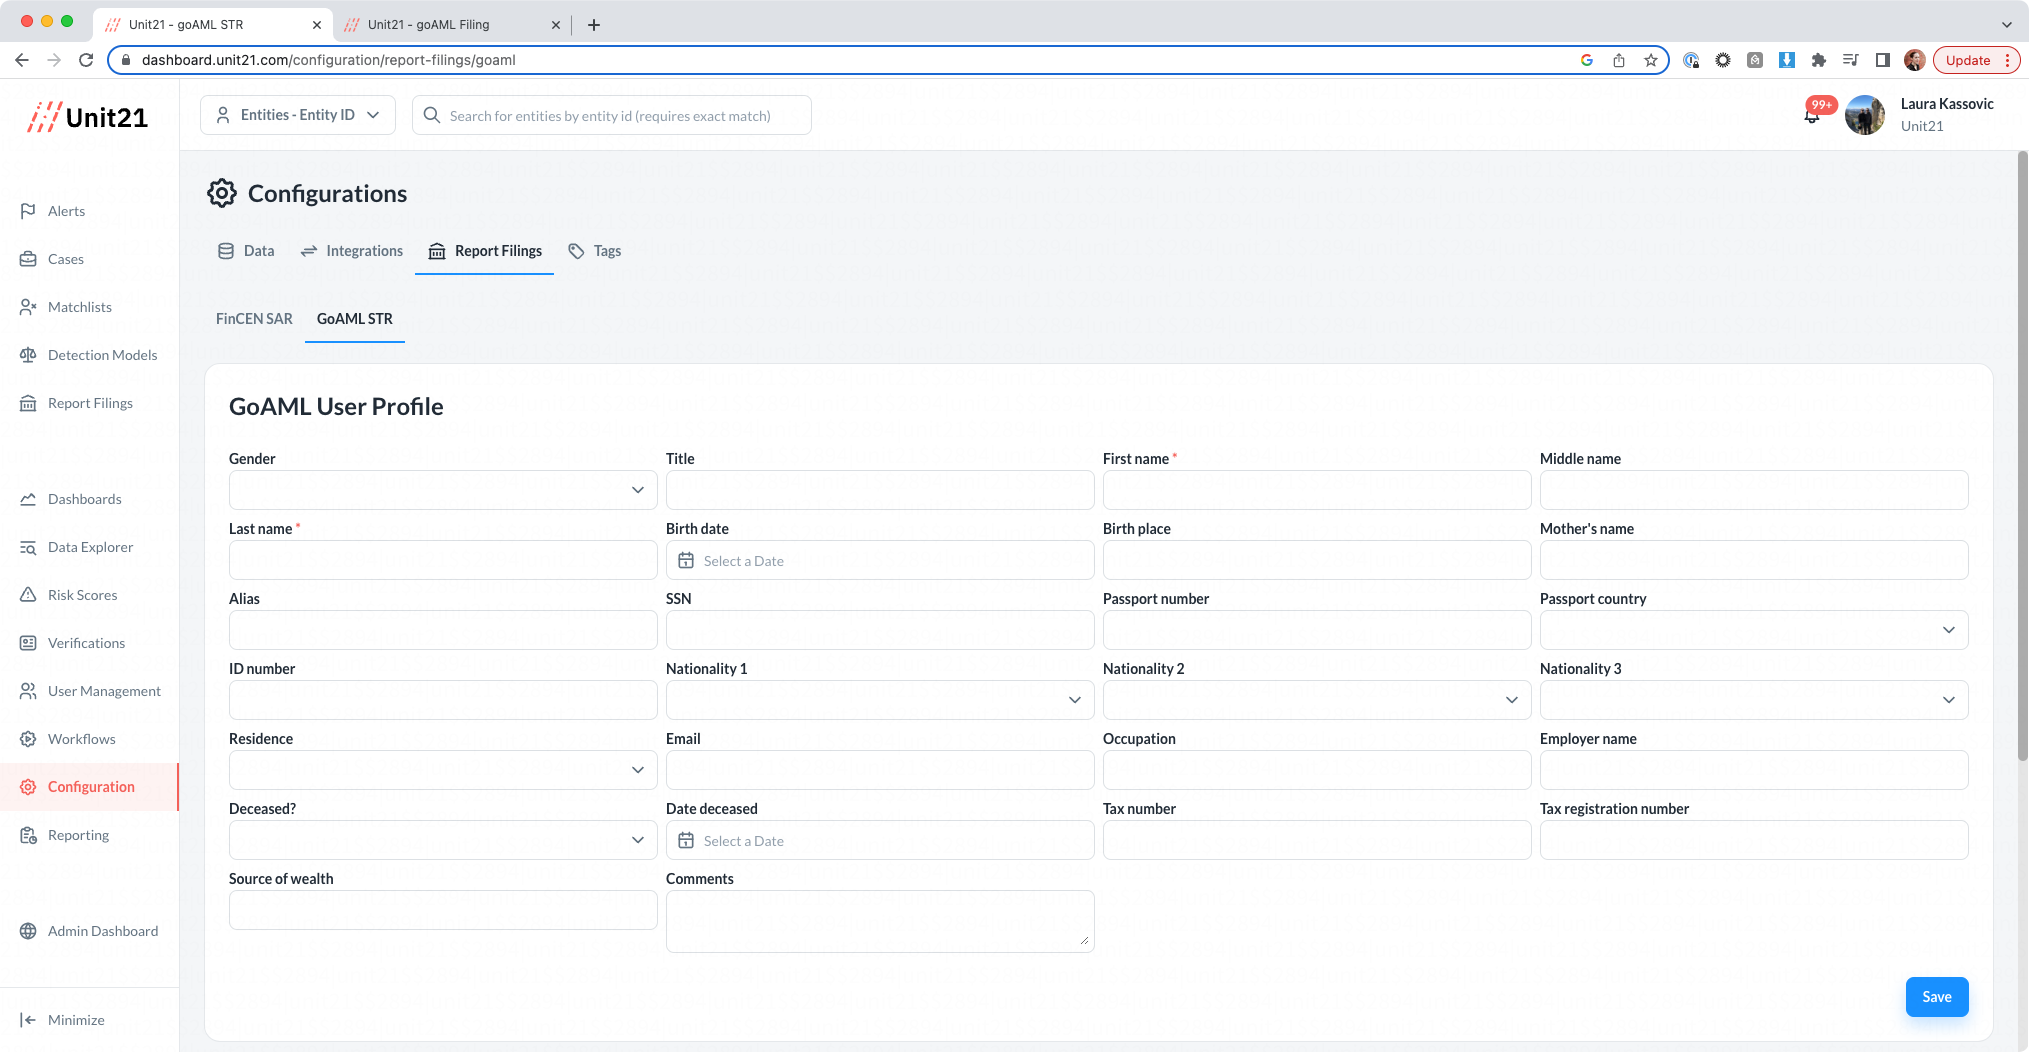Open a new browser tab

click(x=594, y=25)
